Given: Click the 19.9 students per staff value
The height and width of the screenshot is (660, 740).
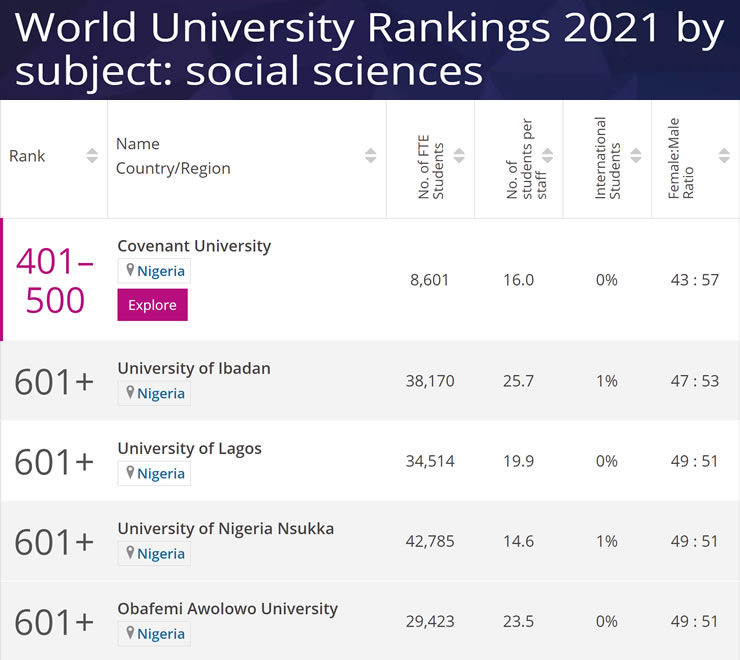Looking at the screenshot, I should [518, 461].
